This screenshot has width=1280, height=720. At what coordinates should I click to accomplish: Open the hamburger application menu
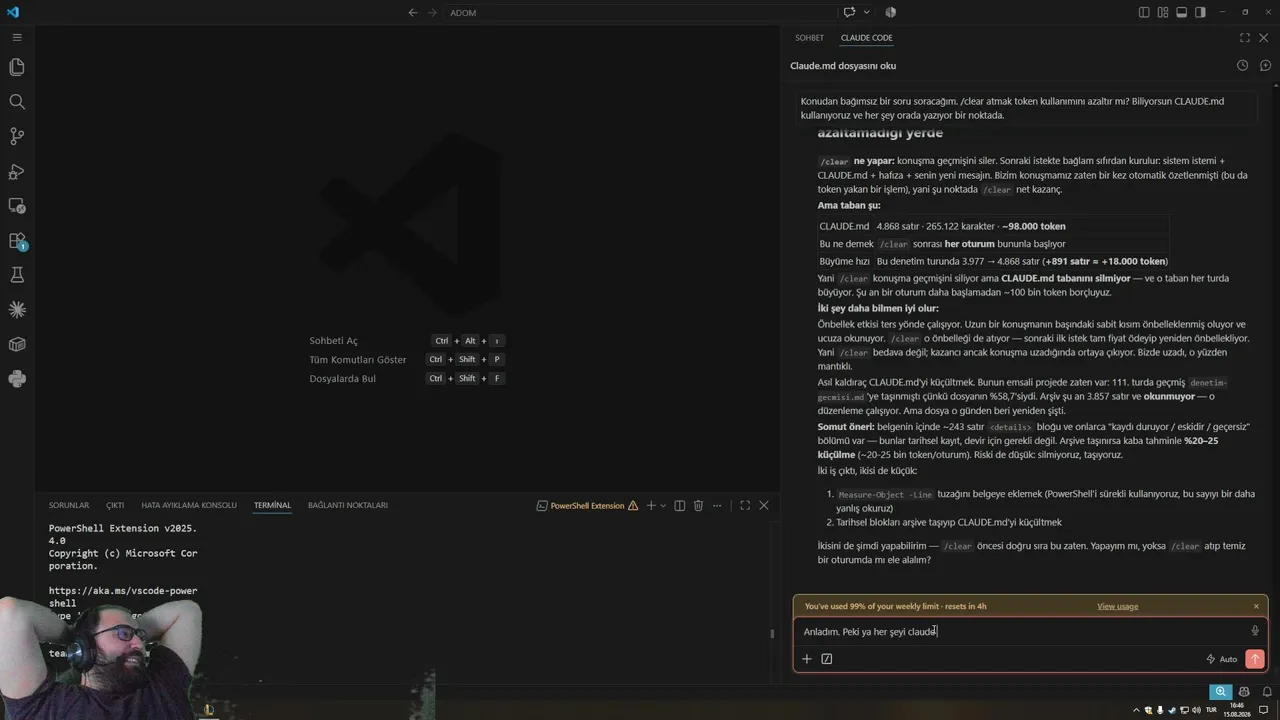pos(17,37)
